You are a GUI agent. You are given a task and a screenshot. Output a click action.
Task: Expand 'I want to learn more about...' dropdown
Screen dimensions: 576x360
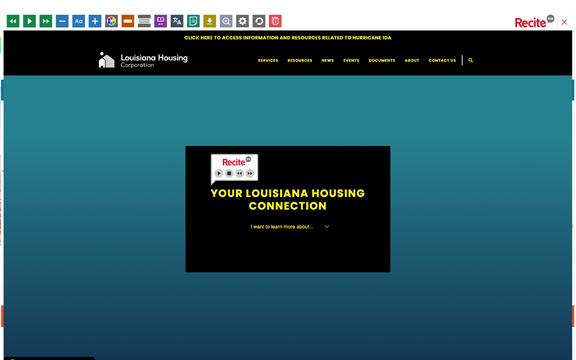(x=290, y=227)
